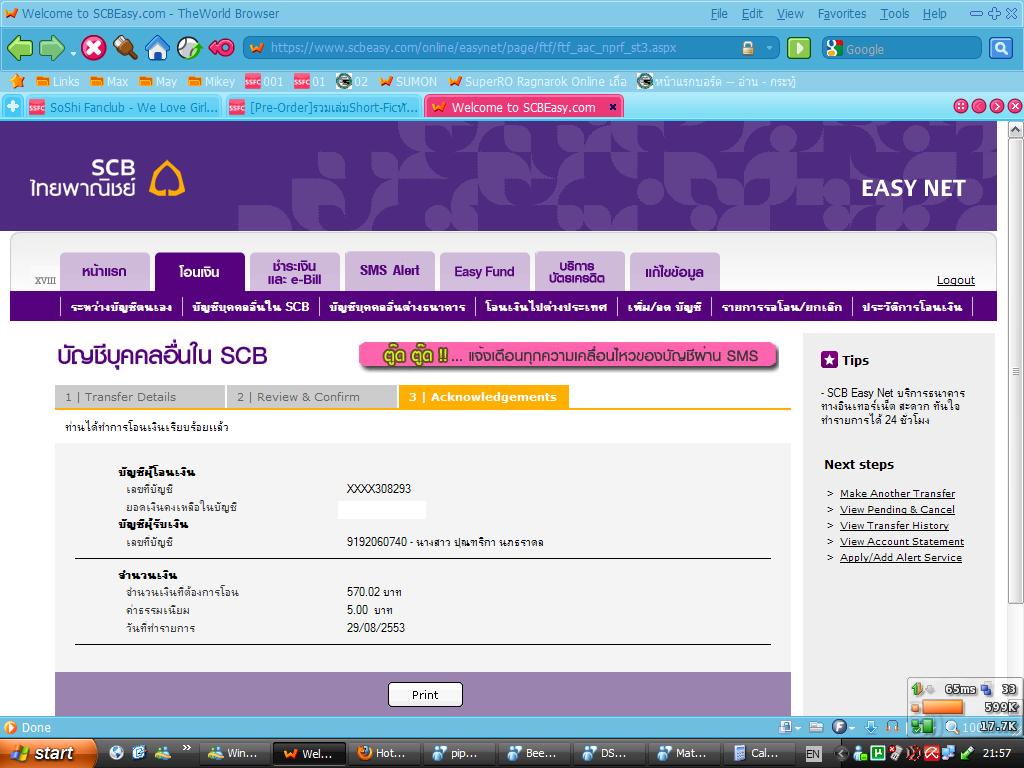Go back with the green left arrow
The image size is (1024, 768).
click(x=20, y=48)
